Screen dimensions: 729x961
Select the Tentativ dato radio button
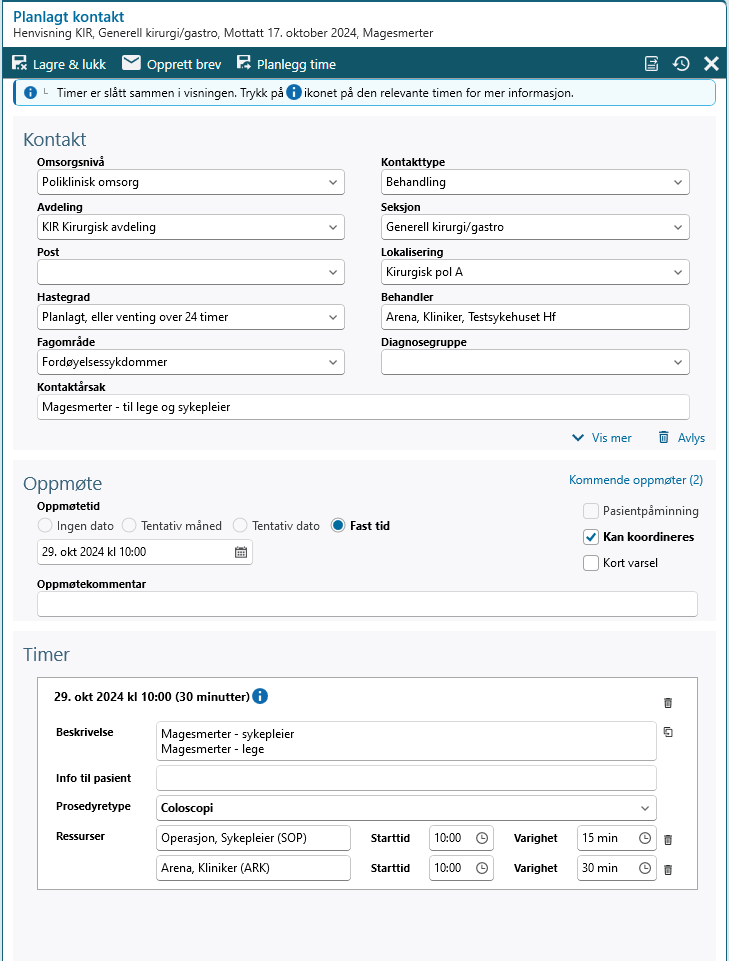pyautogui.click(x=240, y=526)
